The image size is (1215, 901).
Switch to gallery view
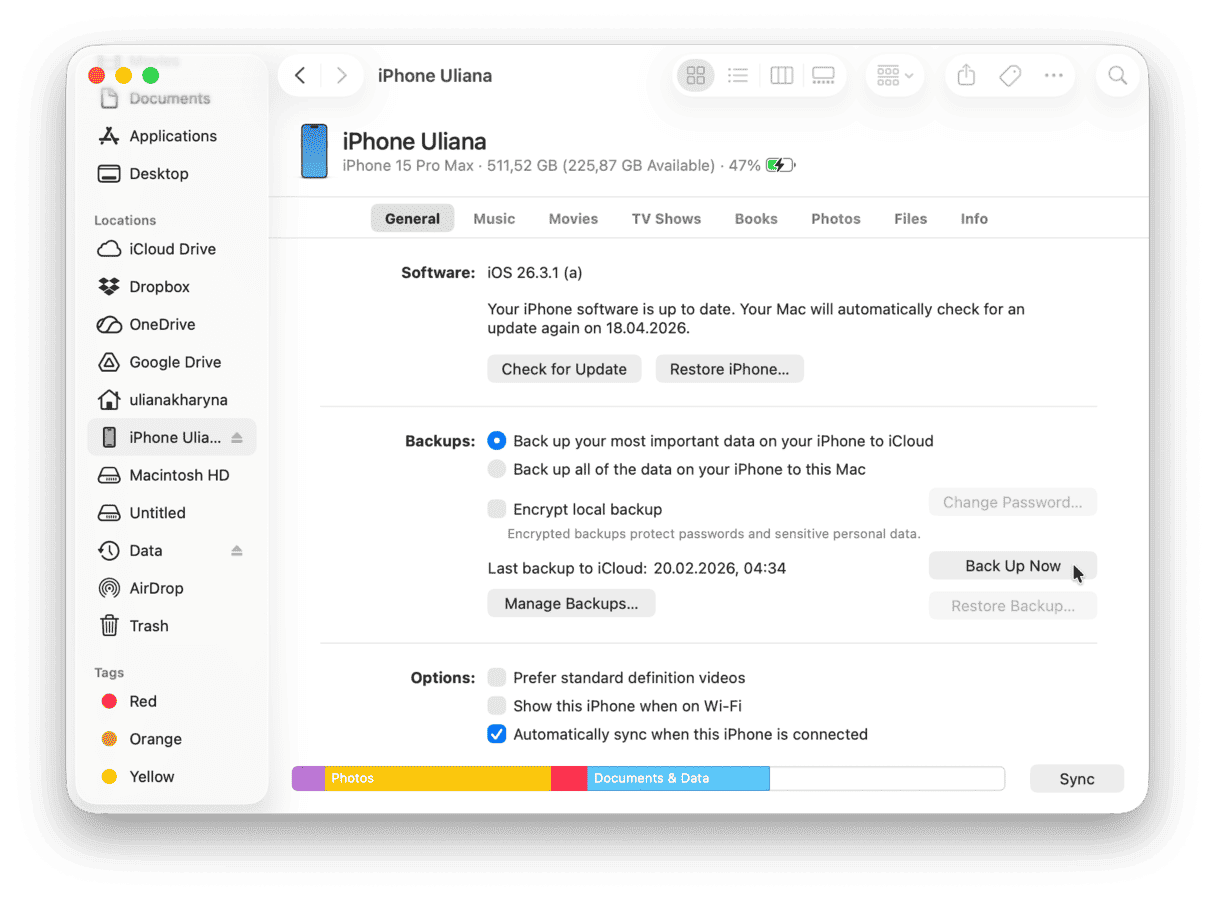(x=824, y=76)
